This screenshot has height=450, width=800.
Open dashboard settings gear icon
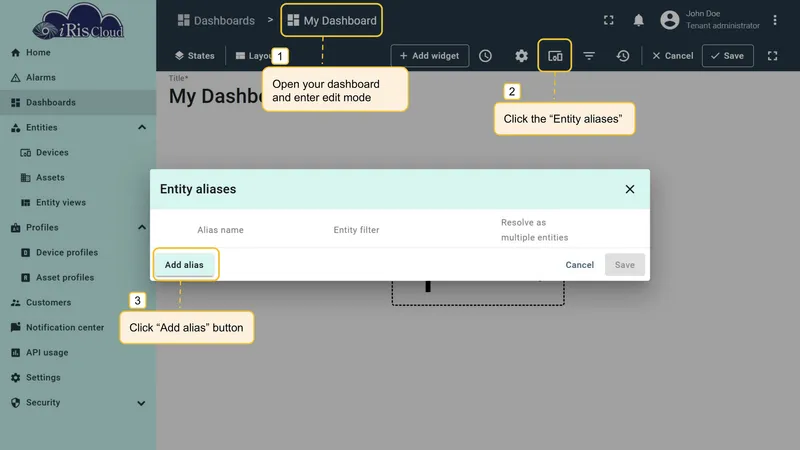(x=521, y=56)
